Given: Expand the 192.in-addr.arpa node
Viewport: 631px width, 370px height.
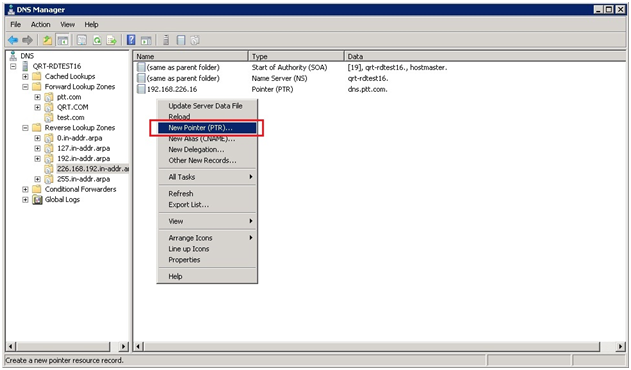Looking at the screenshot, I should pos(37,159).
